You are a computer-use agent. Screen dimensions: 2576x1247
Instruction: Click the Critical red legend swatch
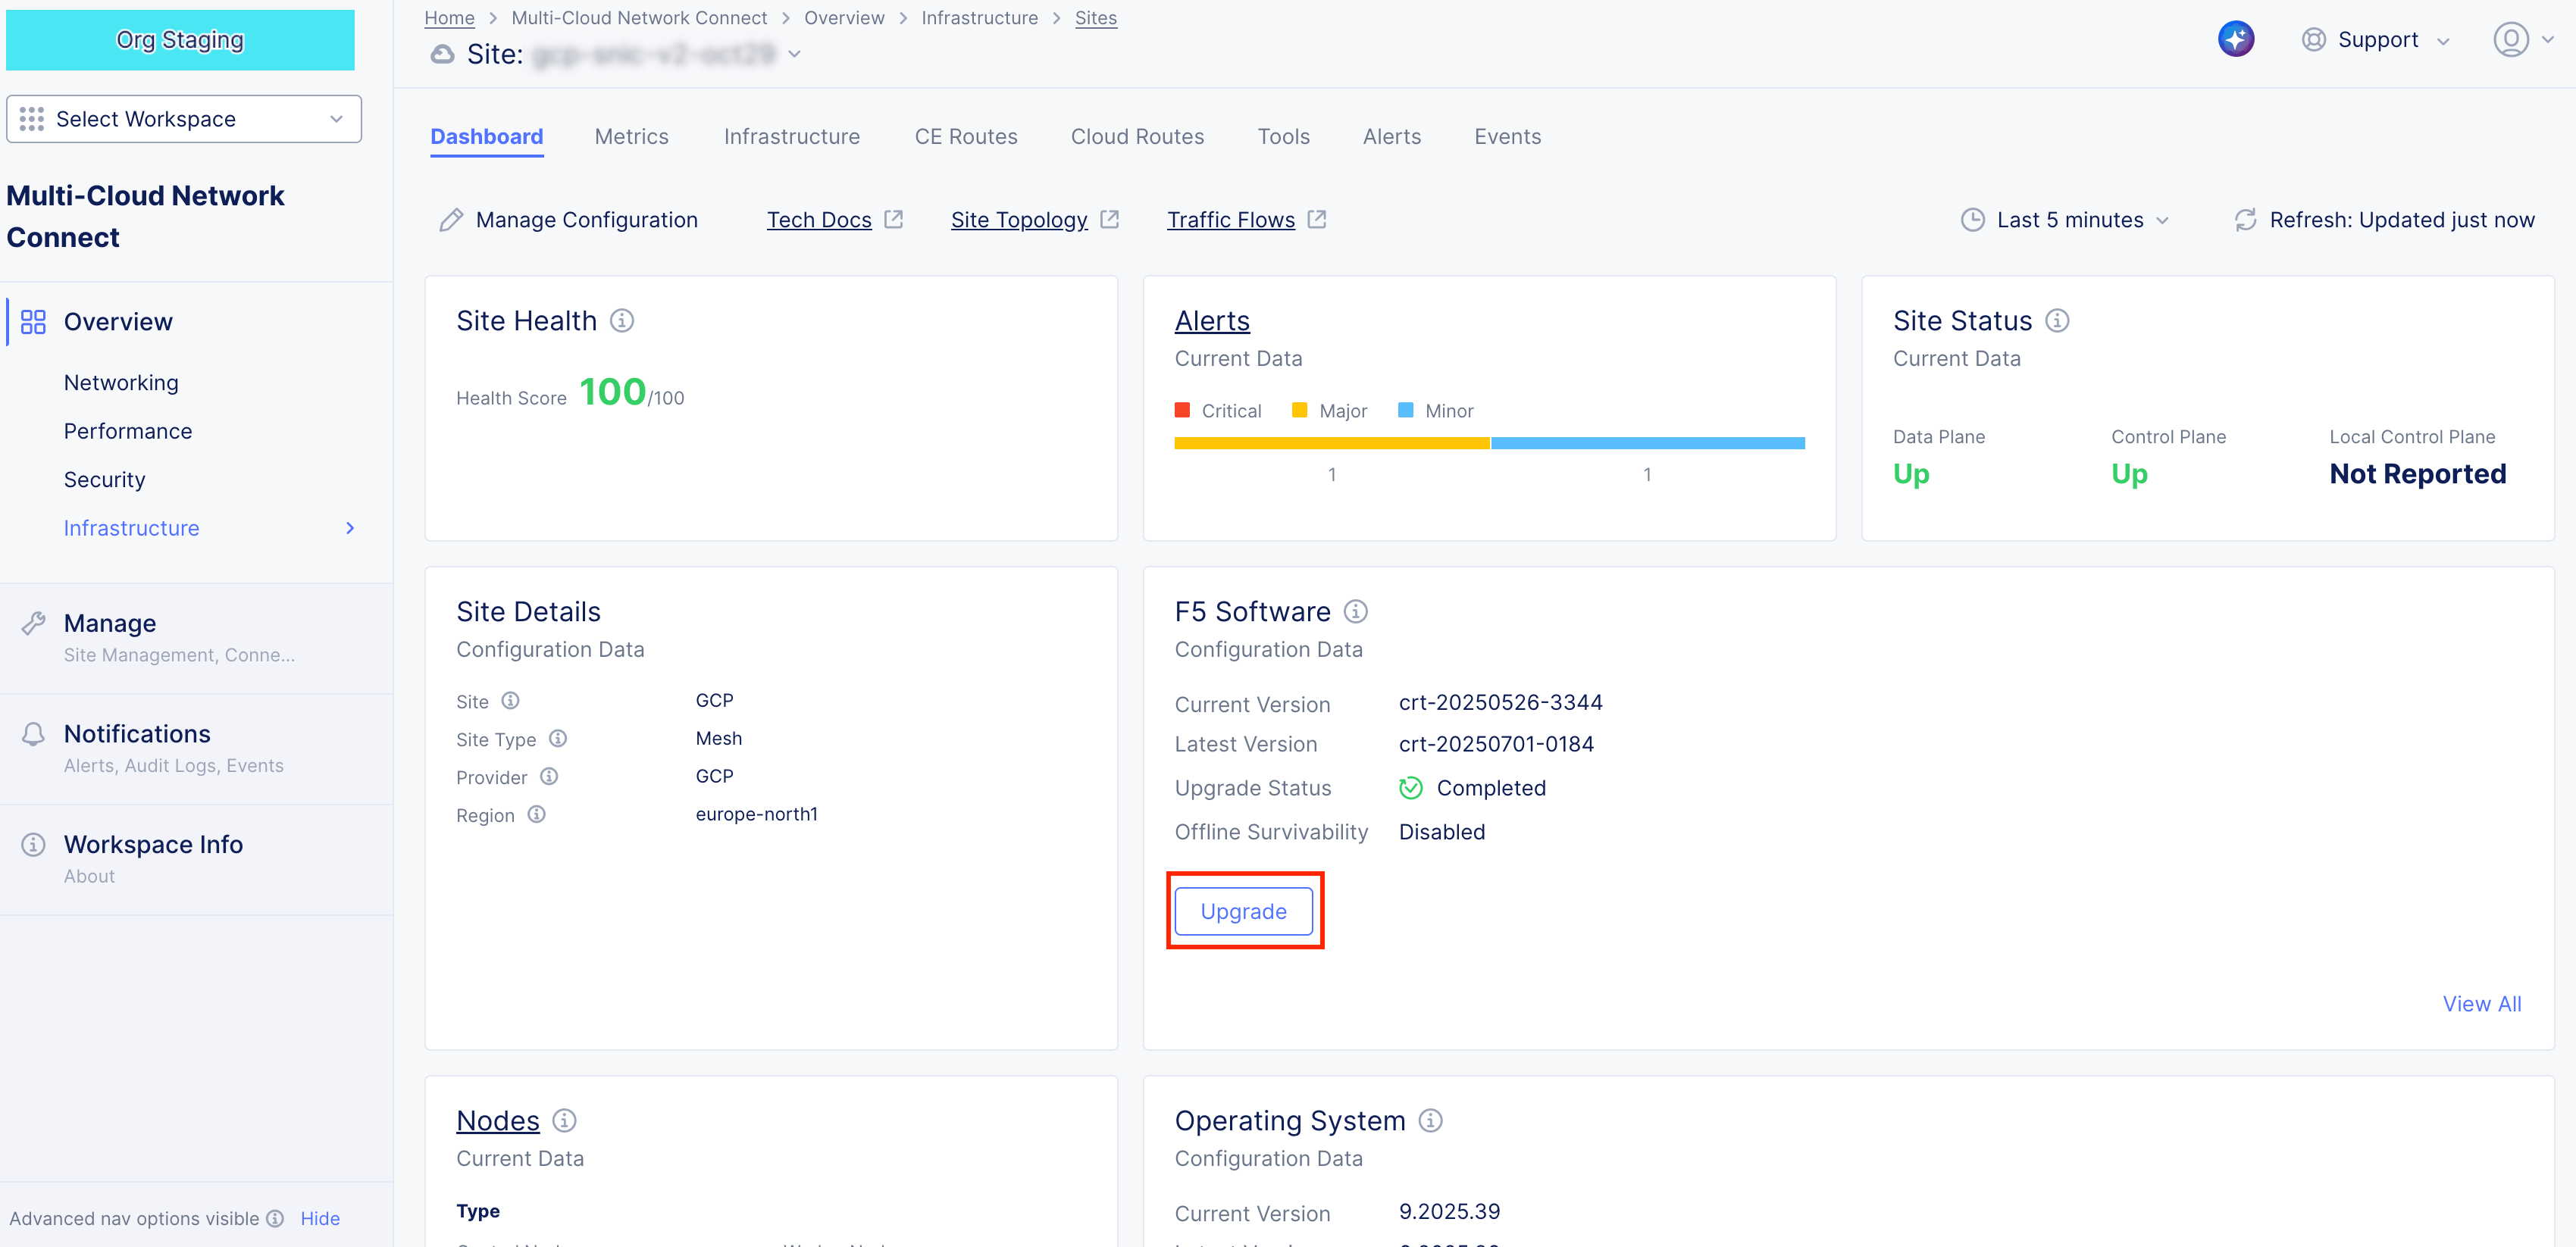(1184, 410)
